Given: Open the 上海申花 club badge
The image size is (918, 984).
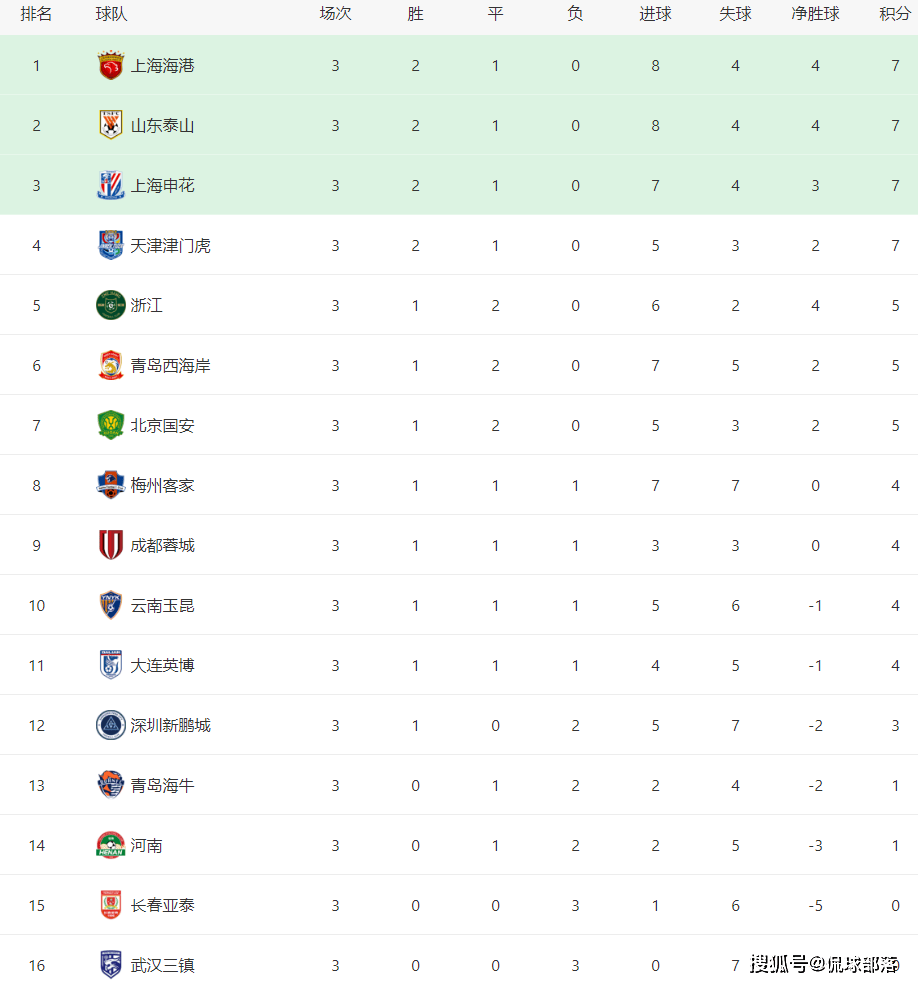Looking at the screenshot, I should tap(111, 185).
